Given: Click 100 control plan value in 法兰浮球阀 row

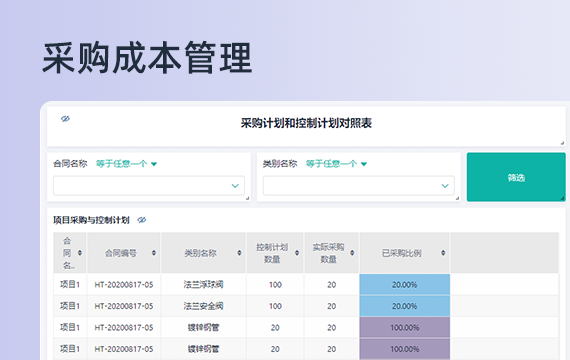Looking at the screenshot, I should [275, 285].
